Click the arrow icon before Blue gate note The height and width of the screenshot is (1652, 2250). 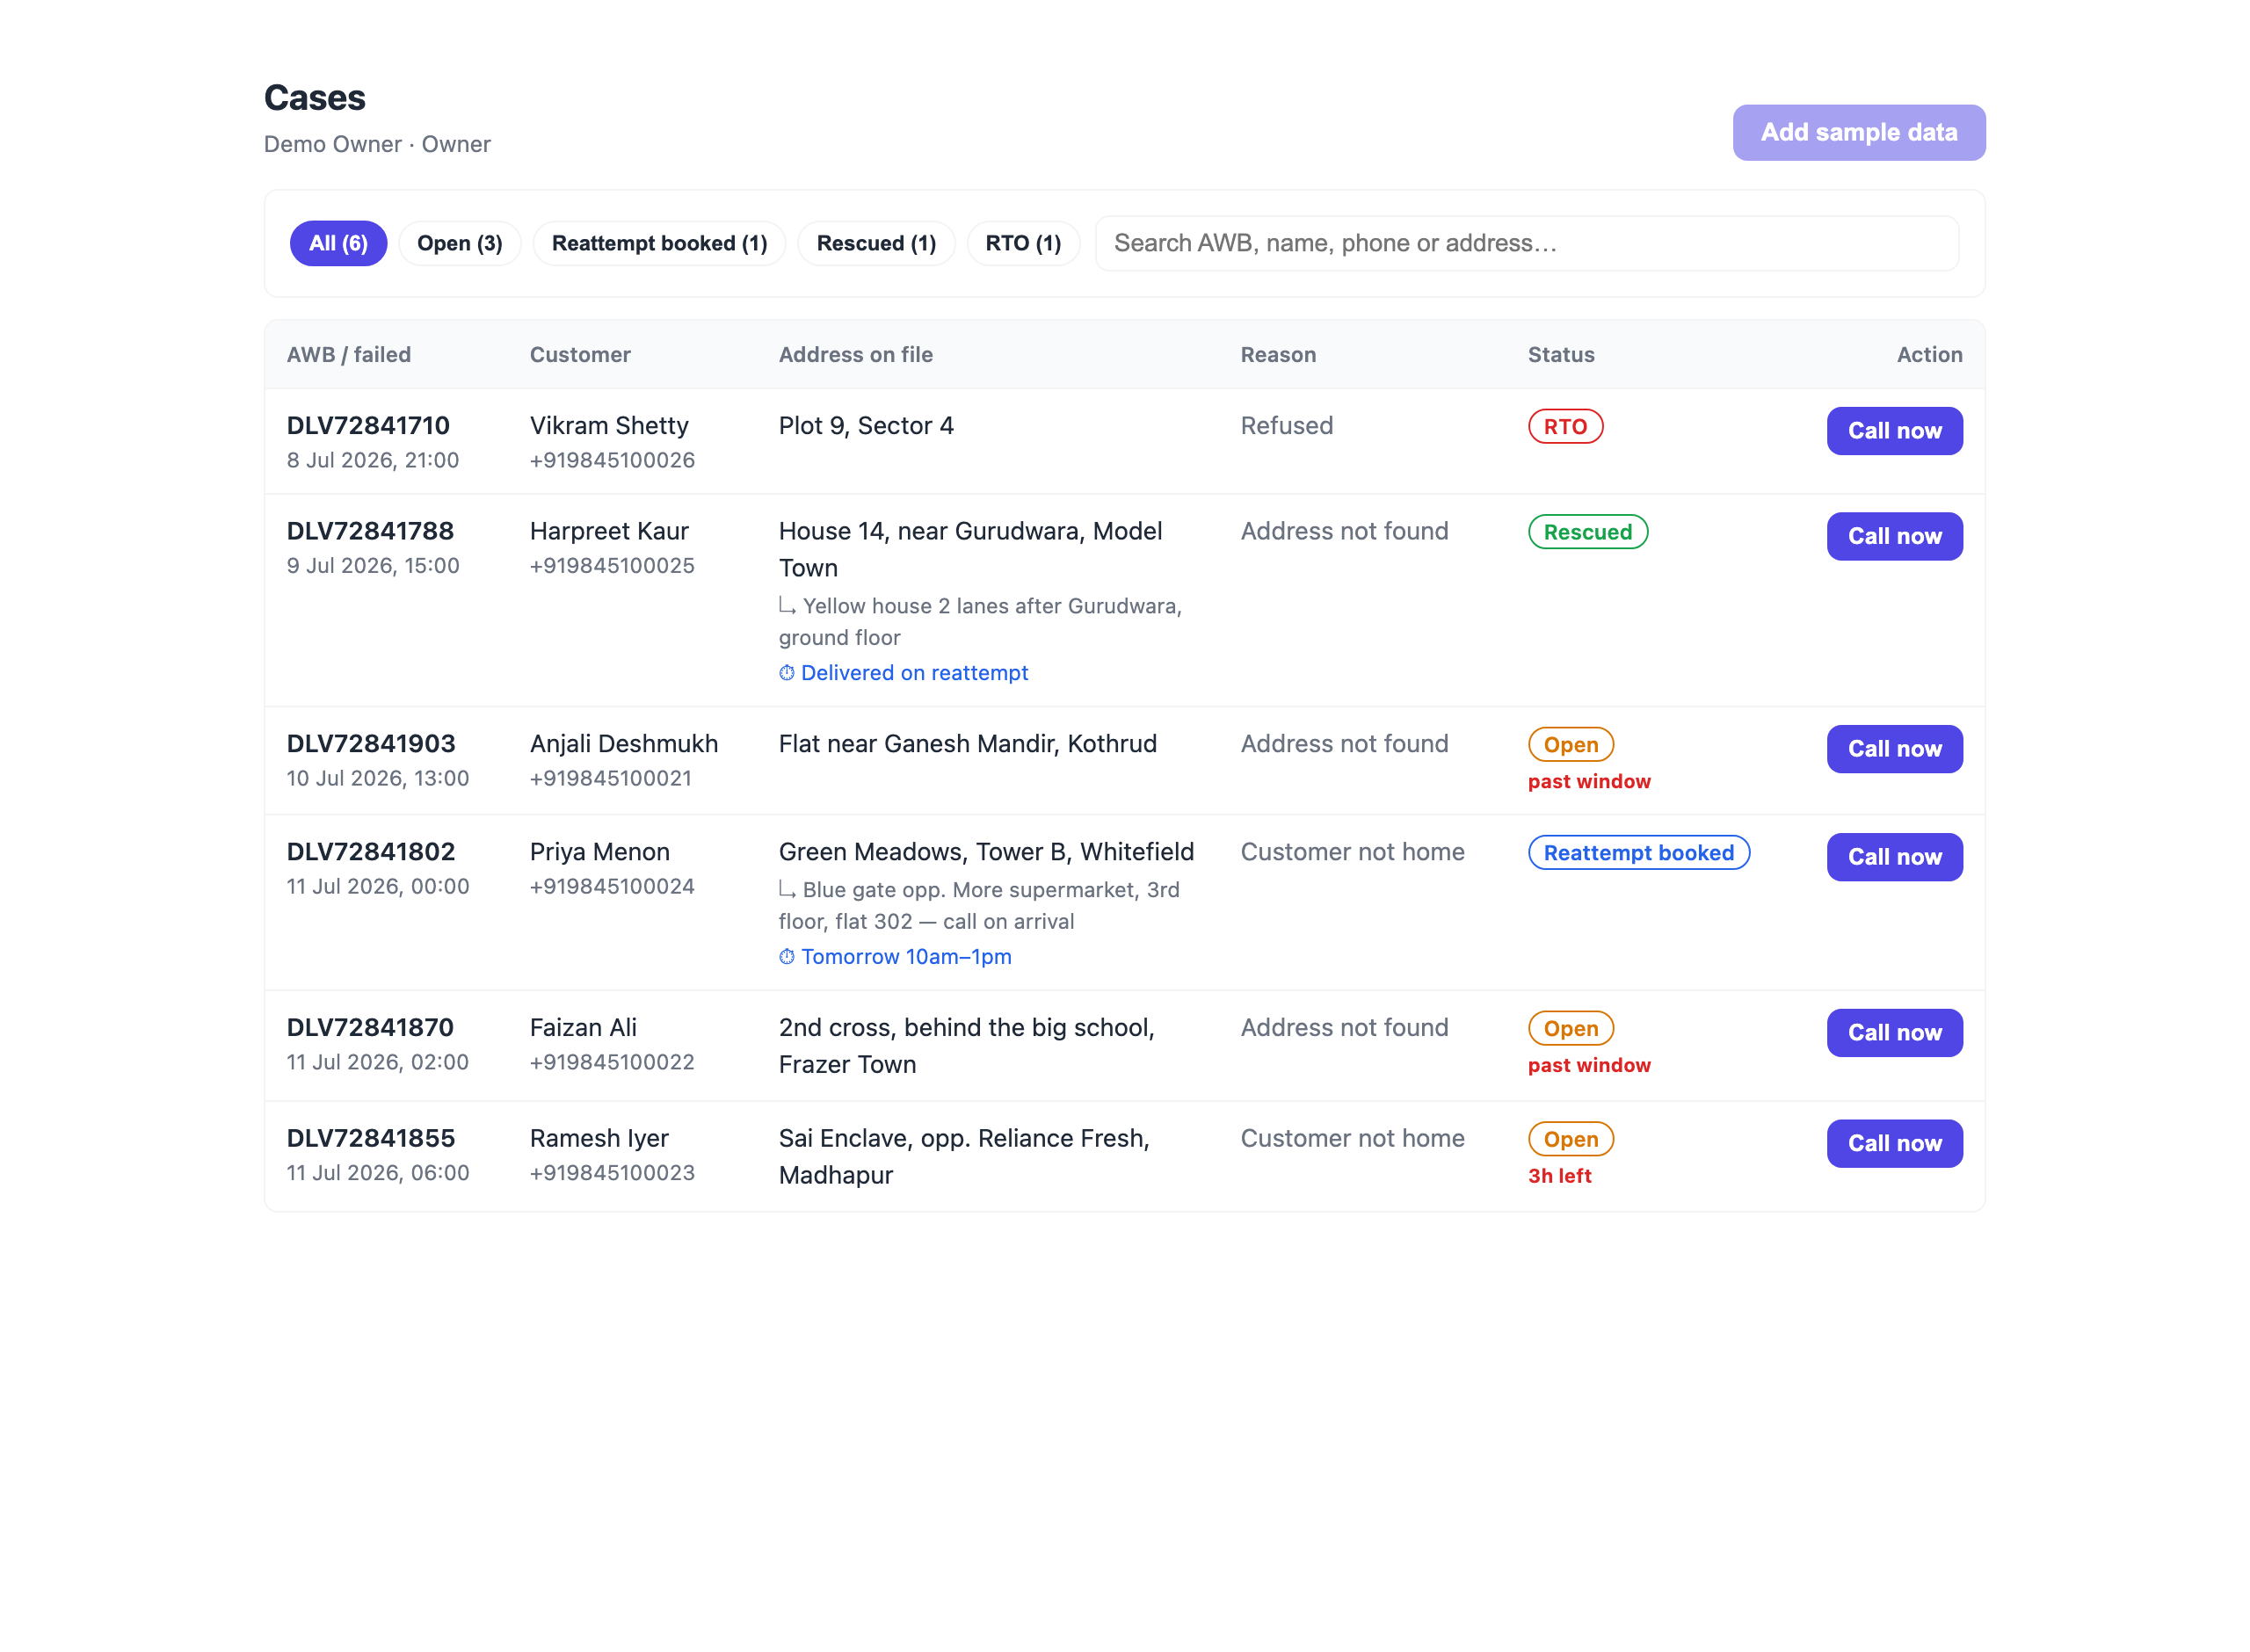(787, 890)
